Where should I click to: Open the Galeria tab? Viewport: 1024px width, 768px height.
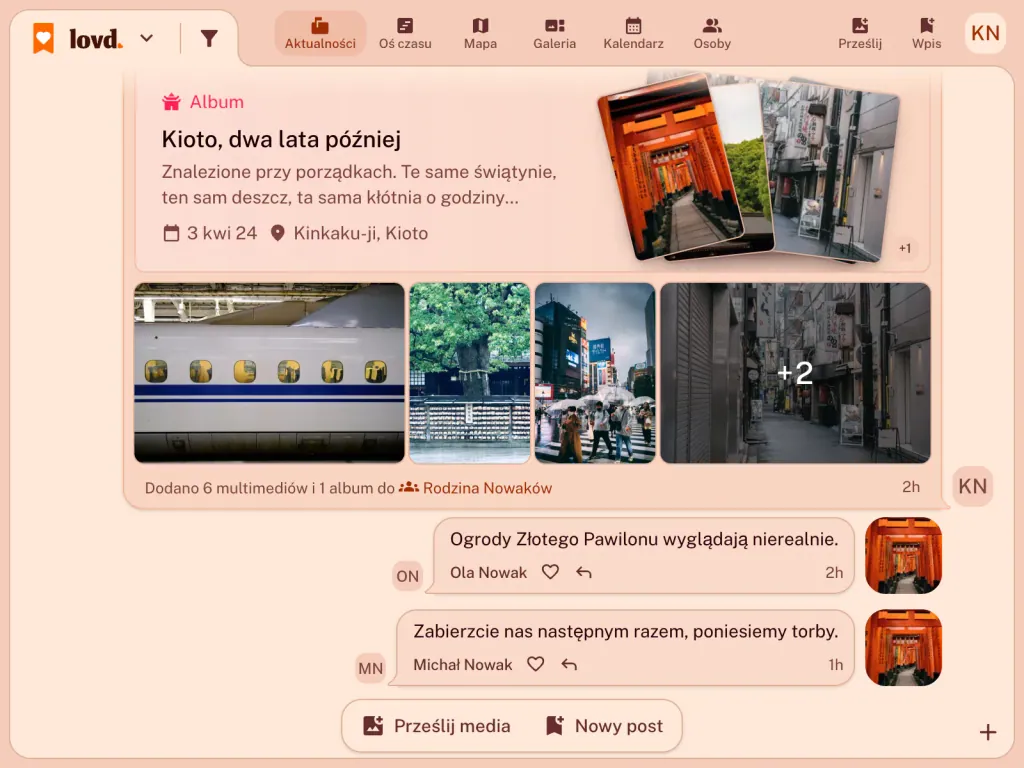554,33
